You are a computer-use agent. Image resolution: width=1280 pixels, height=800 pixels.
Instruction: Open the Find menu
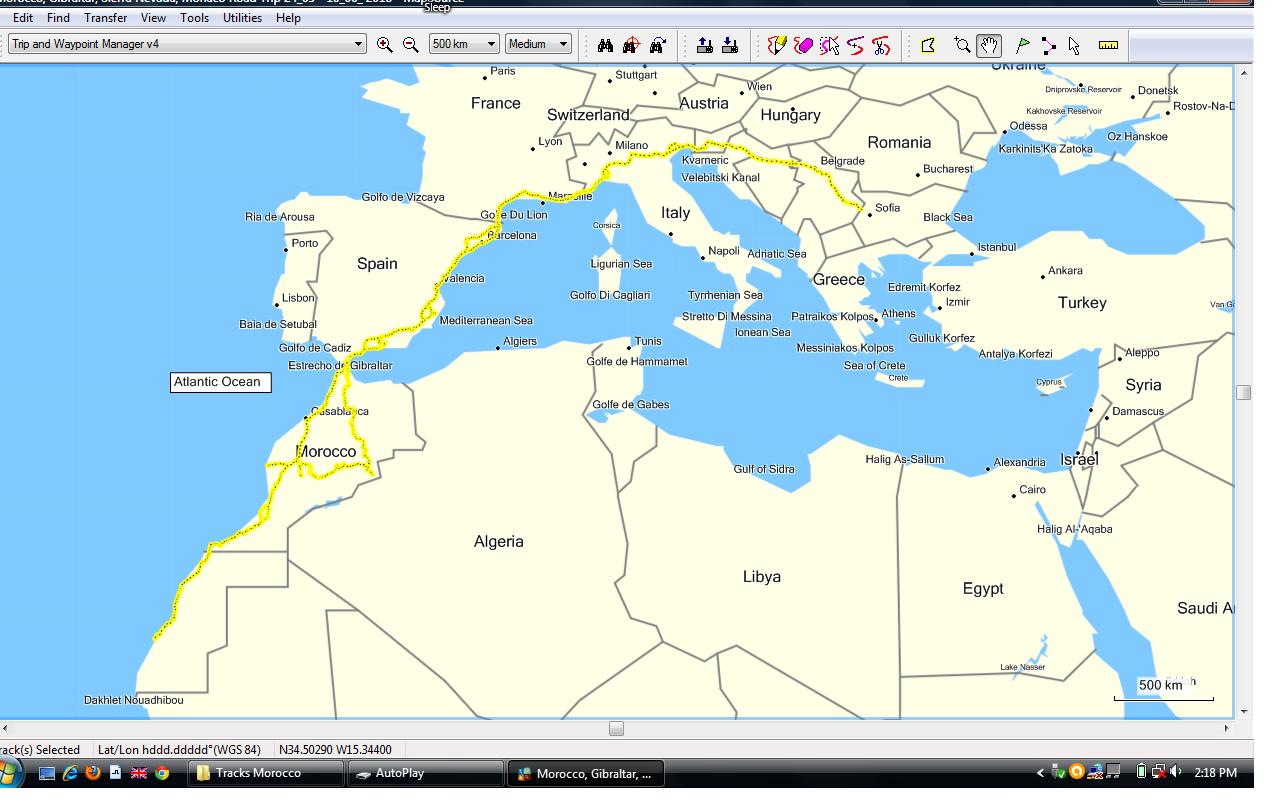click(x=58, y=18)
